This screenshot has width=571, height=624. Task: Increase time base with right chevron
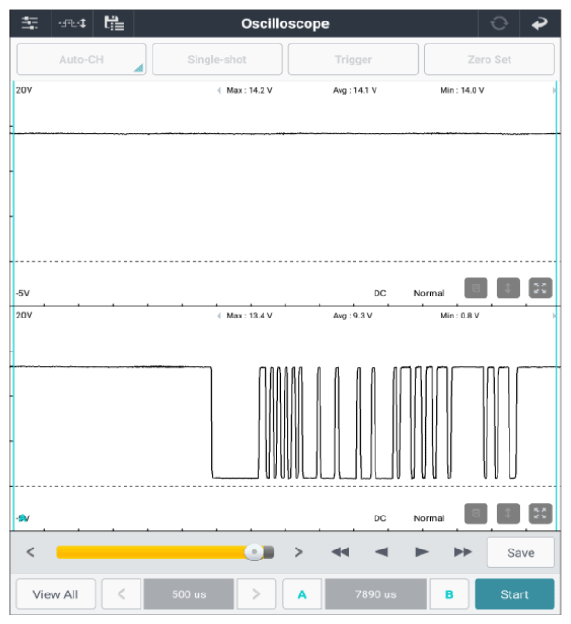click(x=256, y=594)
